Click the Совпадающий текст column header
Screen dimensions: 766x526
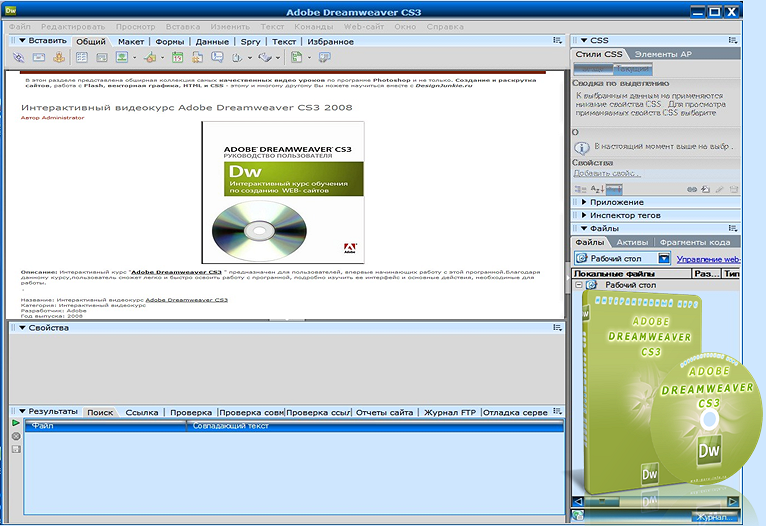point(375,426)
